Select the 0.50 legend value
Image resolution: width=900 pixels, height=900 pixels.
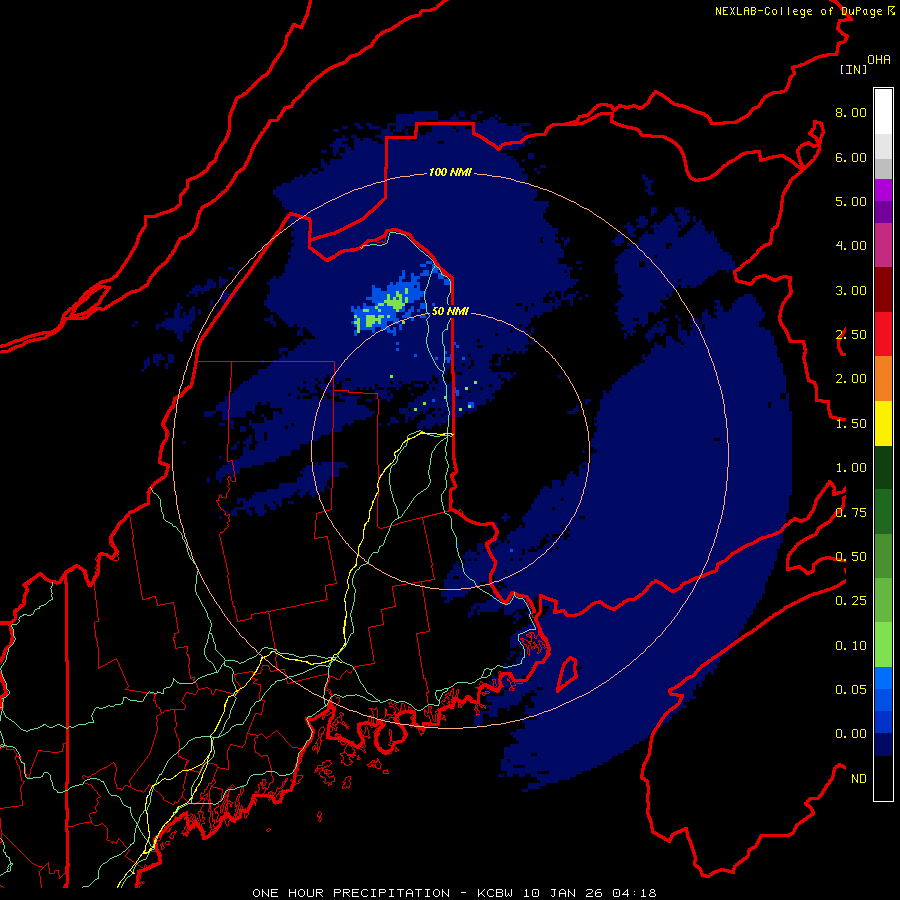coord(851,557)
